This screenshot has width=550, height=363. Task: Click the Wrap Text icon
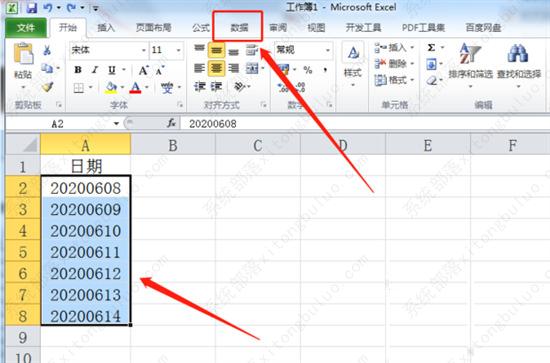tap(252, 50)
